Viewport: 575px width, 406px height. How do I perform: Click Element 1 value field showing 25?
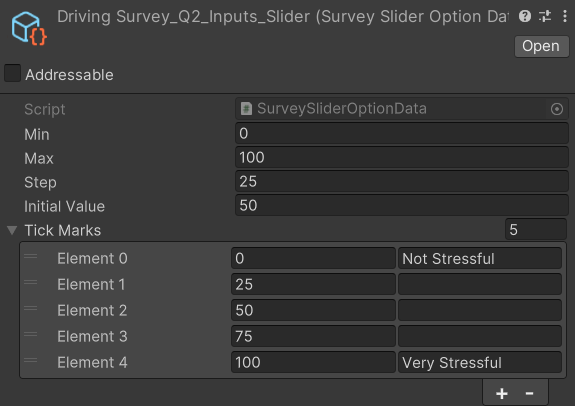click(313, 284)
